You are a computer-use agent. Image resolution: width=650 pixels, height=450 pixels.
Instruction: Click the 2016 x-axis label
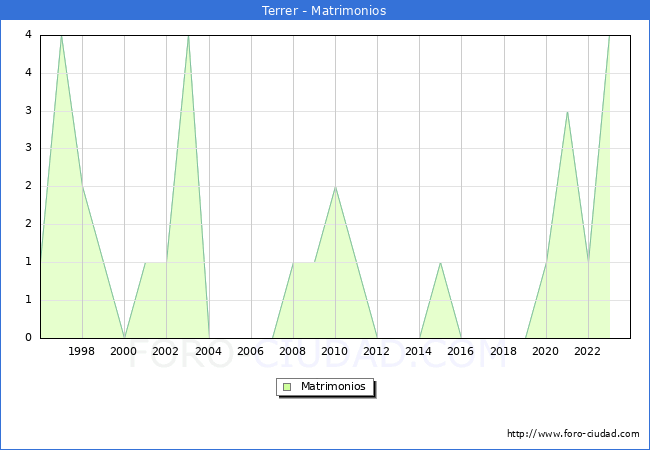point(461,351)
